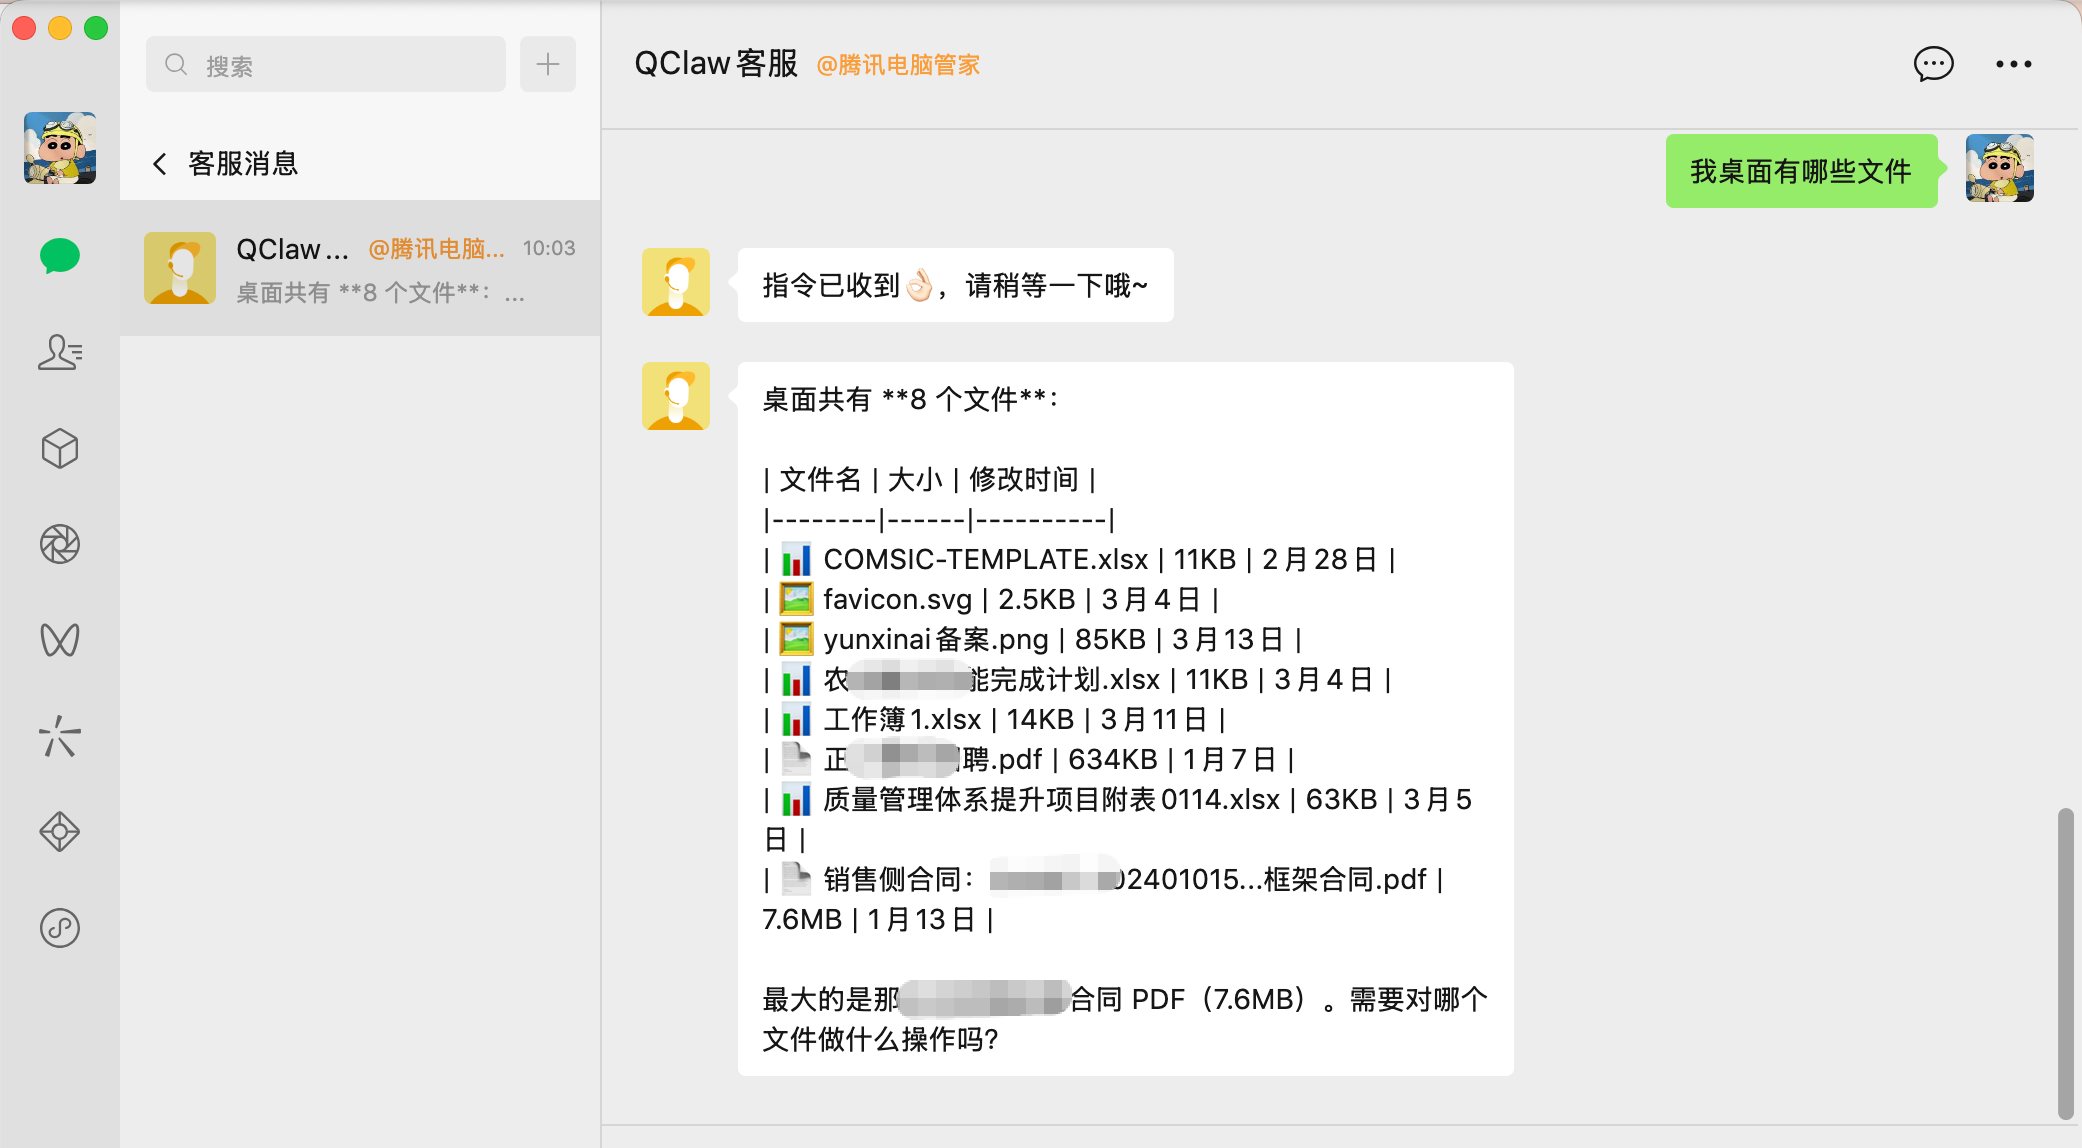Viewport: 2082px width, 1148px height.
Task: Click the chat bubble icon in header
Action: 1933,64
